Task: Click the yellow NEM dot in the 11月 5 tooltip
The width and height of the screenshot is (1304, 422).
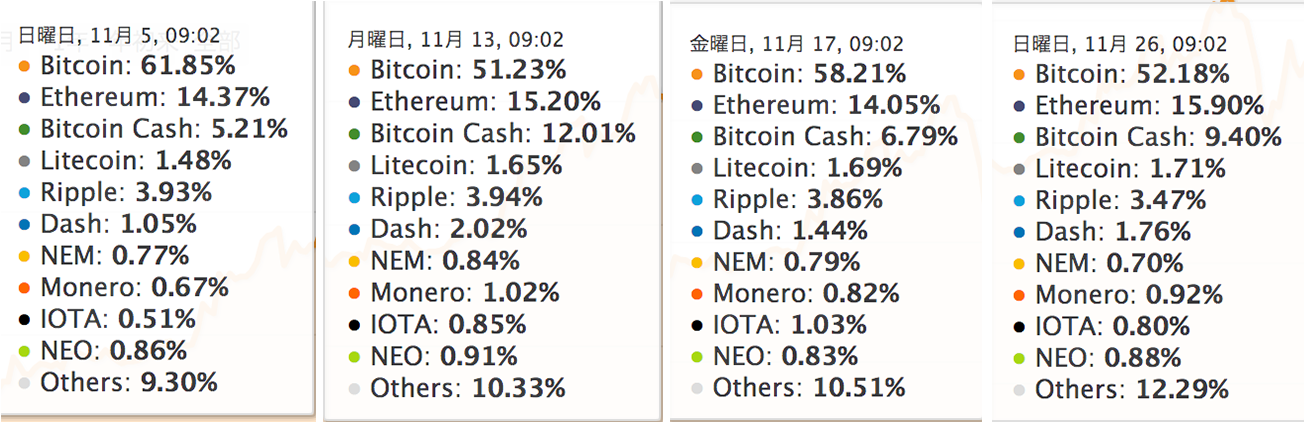Action: tap(24, 257)
